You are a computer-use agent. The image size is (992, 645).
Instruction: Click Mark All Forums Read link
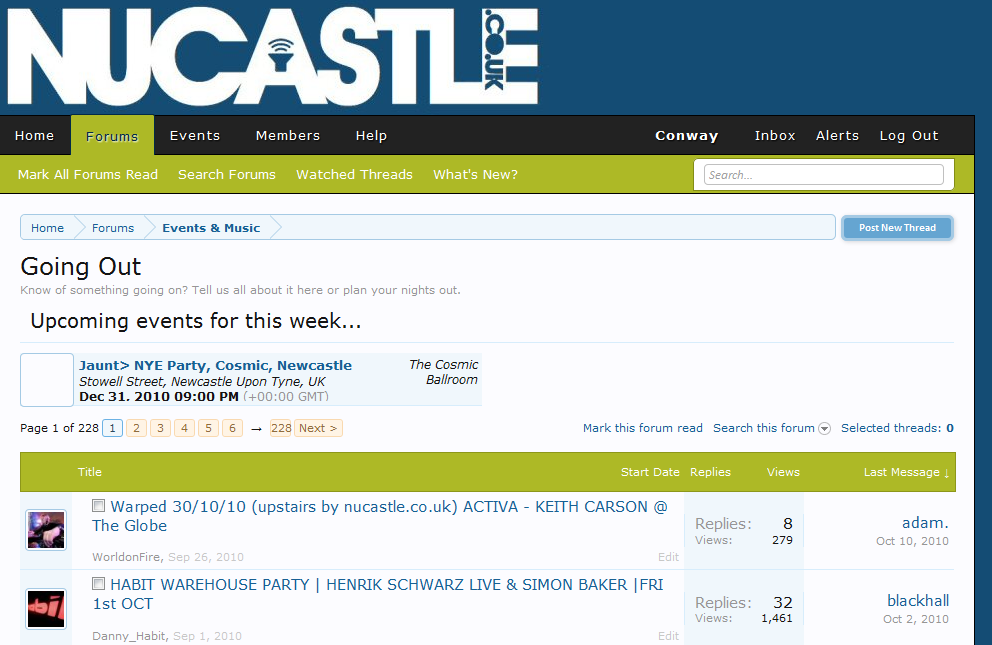(x=88, y=174)
